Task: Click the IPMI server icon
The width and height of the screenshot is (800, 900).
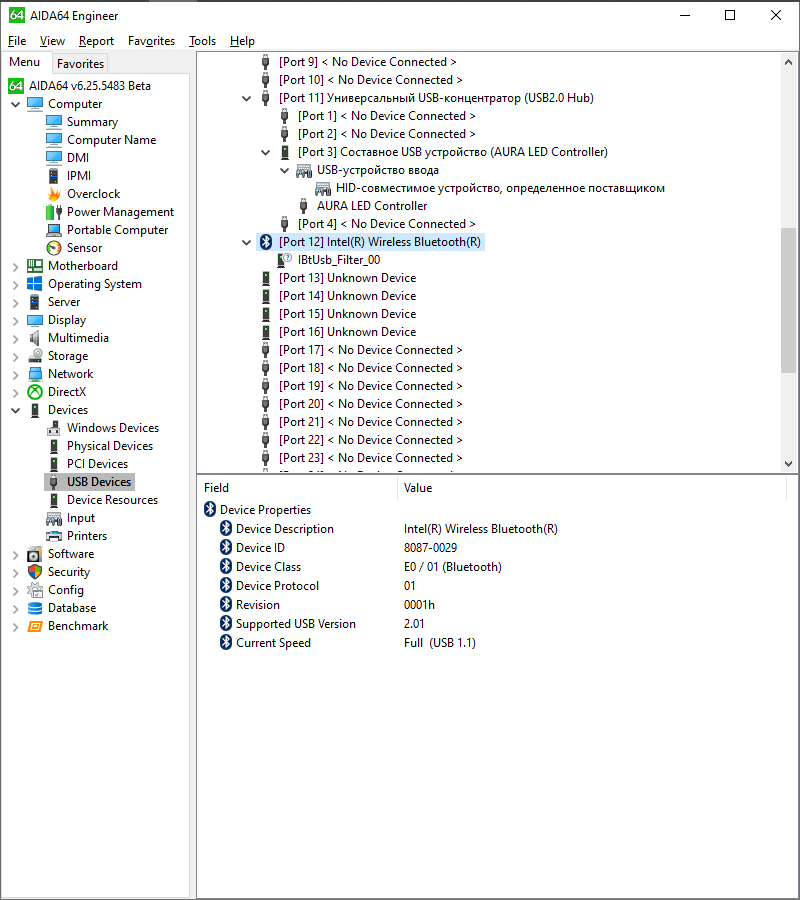Action: (54, 176)
